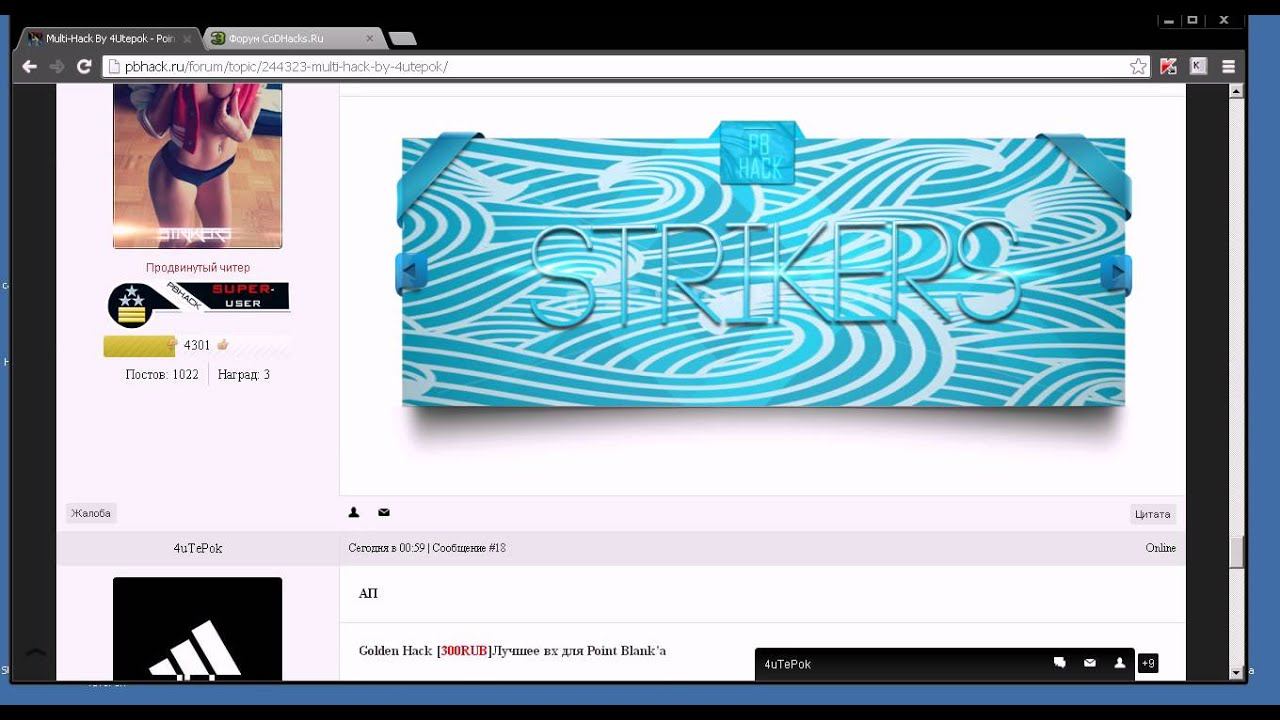Click the page scrollbar up arrow

point(1236,91)
